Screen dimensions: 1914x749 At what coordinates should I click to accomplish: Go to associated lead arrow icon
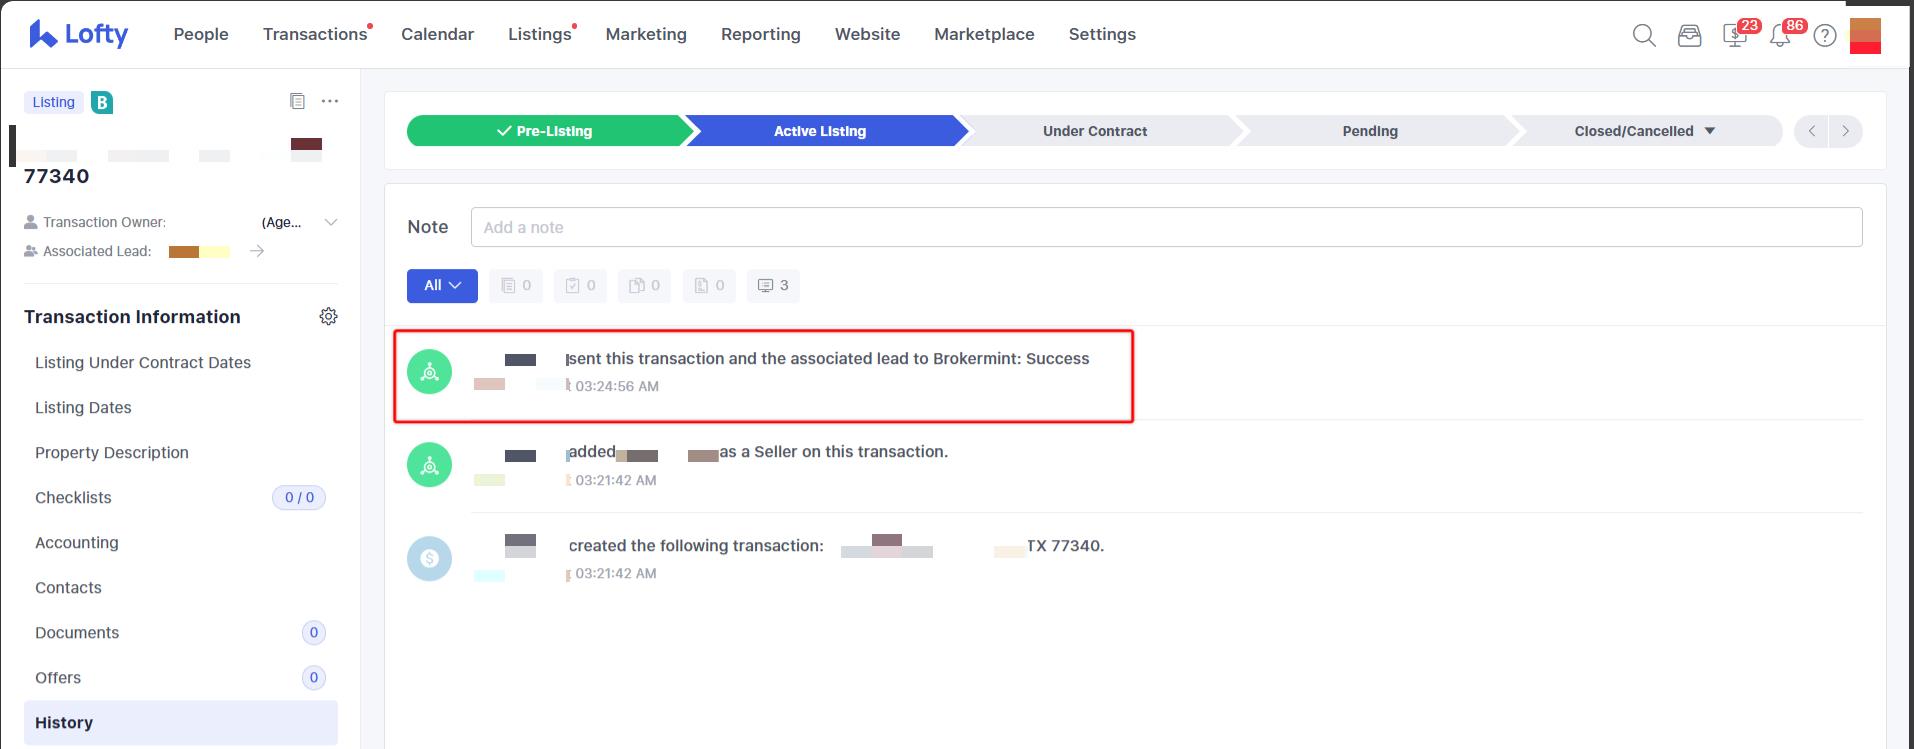pos(257,251)
